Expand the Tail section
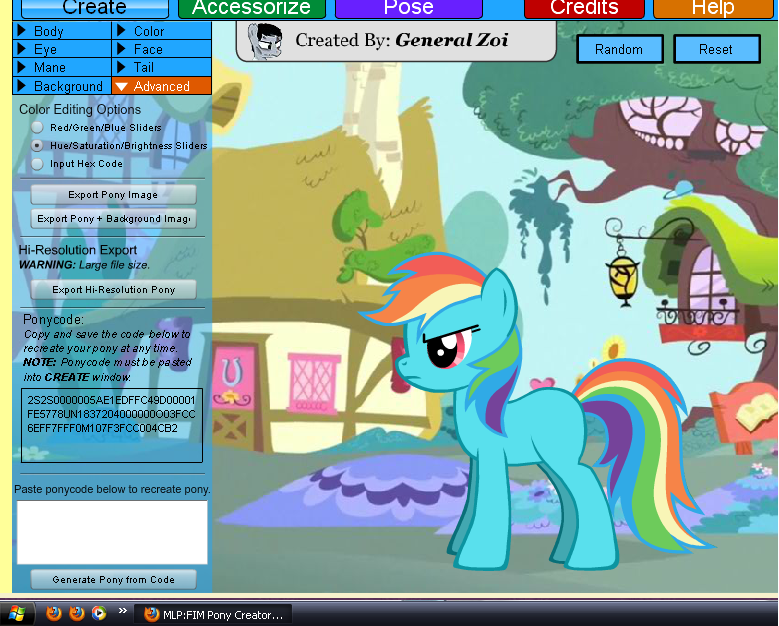Viewport: 779px width, 626px height. [x=162, y=67]
